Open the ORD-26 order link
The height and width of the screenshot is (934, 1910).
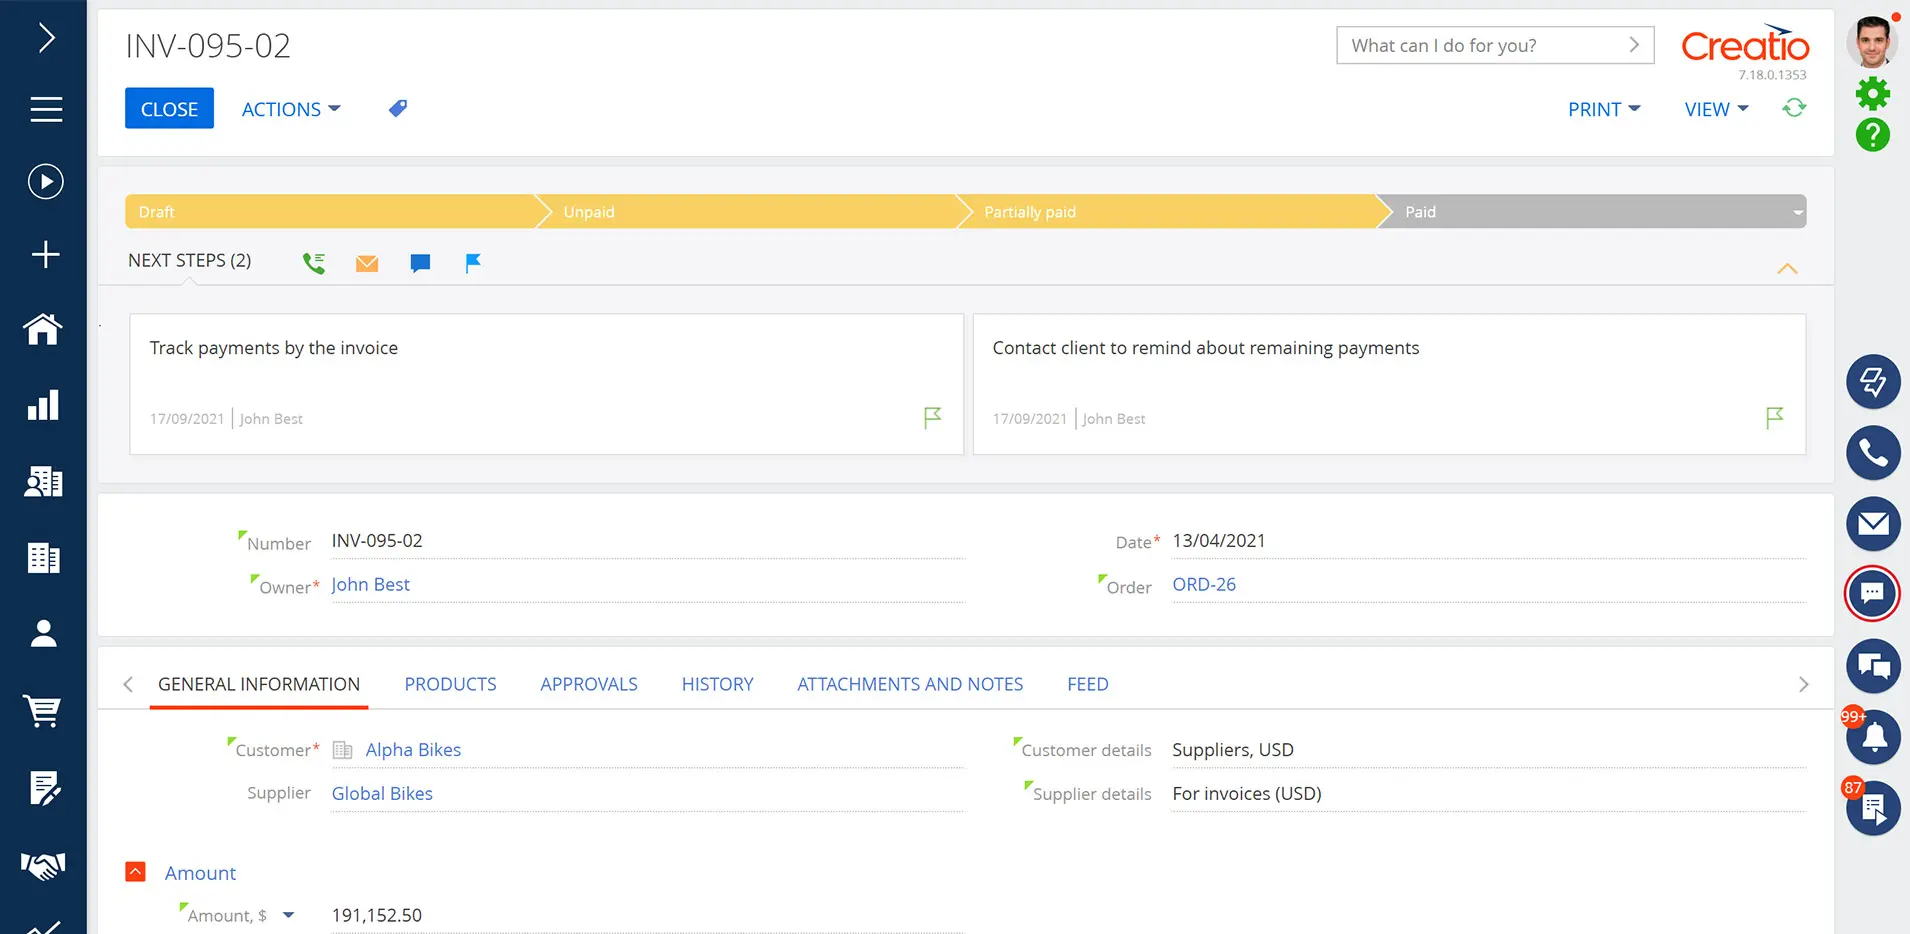tap(1203, 584)
